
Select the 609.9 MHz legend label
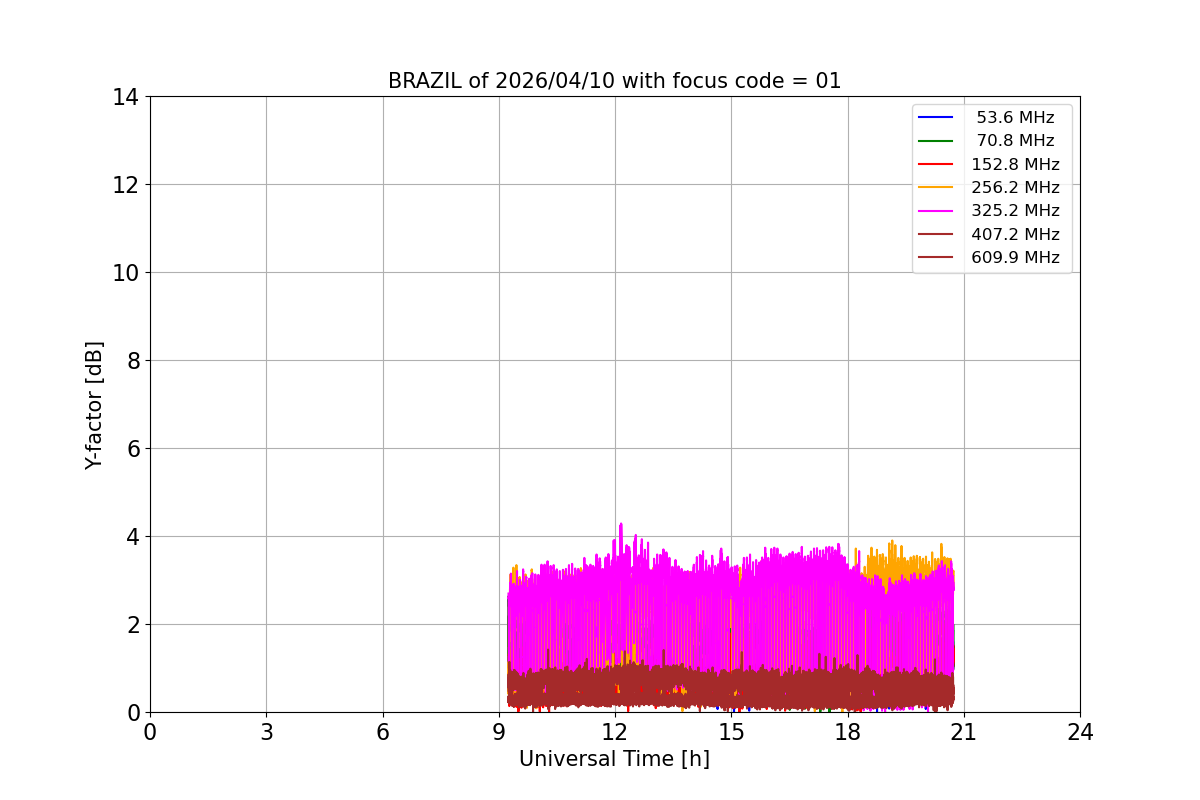pyautogui.click(x=1015, y=258)
